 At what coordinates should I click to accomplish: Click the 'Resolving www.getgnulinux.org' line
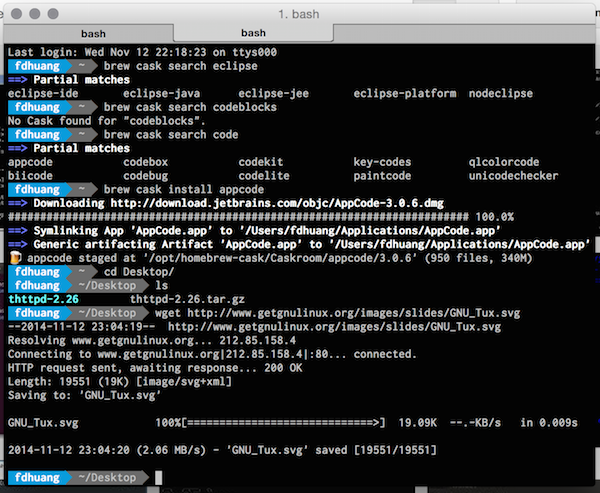point(152,340)
